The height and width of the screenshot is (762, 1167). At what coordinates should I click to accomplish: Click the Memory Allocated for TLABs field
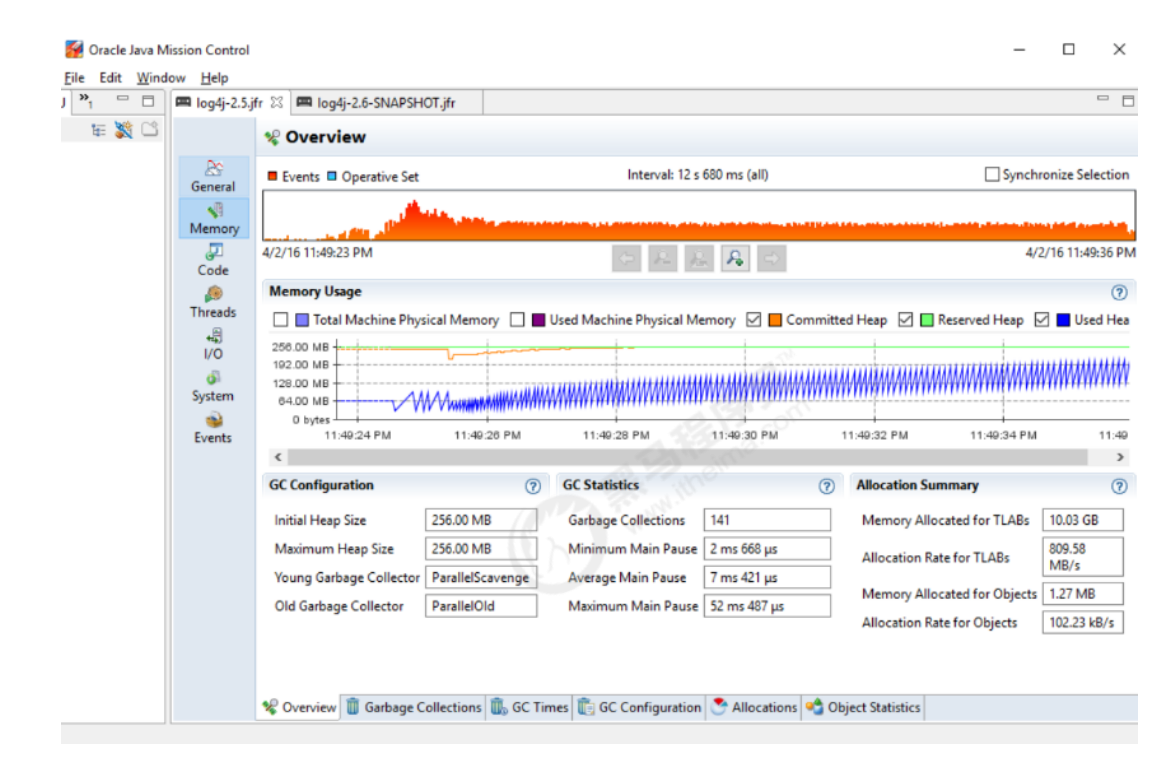point(1082,520)
